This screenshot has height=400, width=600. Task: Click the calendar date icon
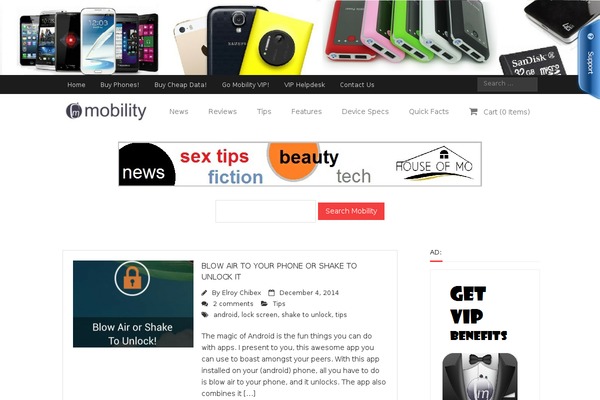[271, 293]
